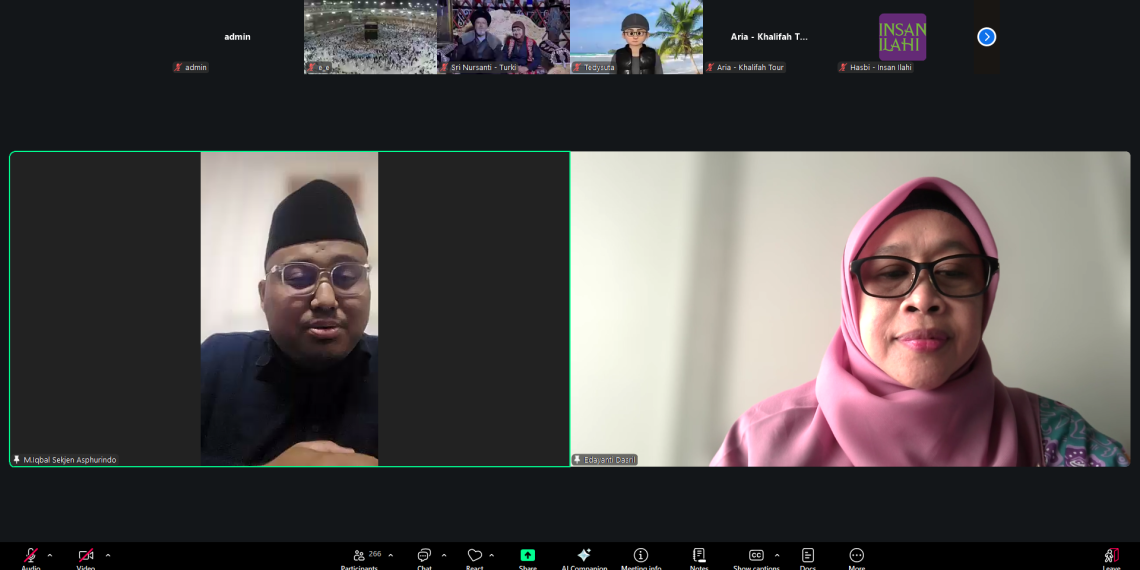
Task: Select the Tedysuta avatar thumbnail
Action: click(x=636, y=36)
